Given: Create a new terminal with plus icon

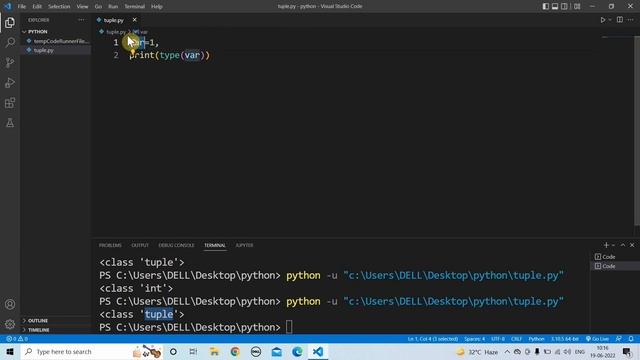Looking at the screenshot, I should [606, 245].
